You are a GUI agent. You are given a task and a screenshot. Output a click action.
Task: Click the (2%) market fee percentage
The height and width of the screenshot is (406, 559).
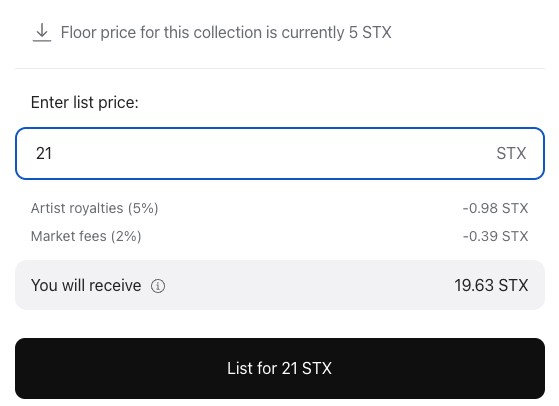tap(126, 236)
